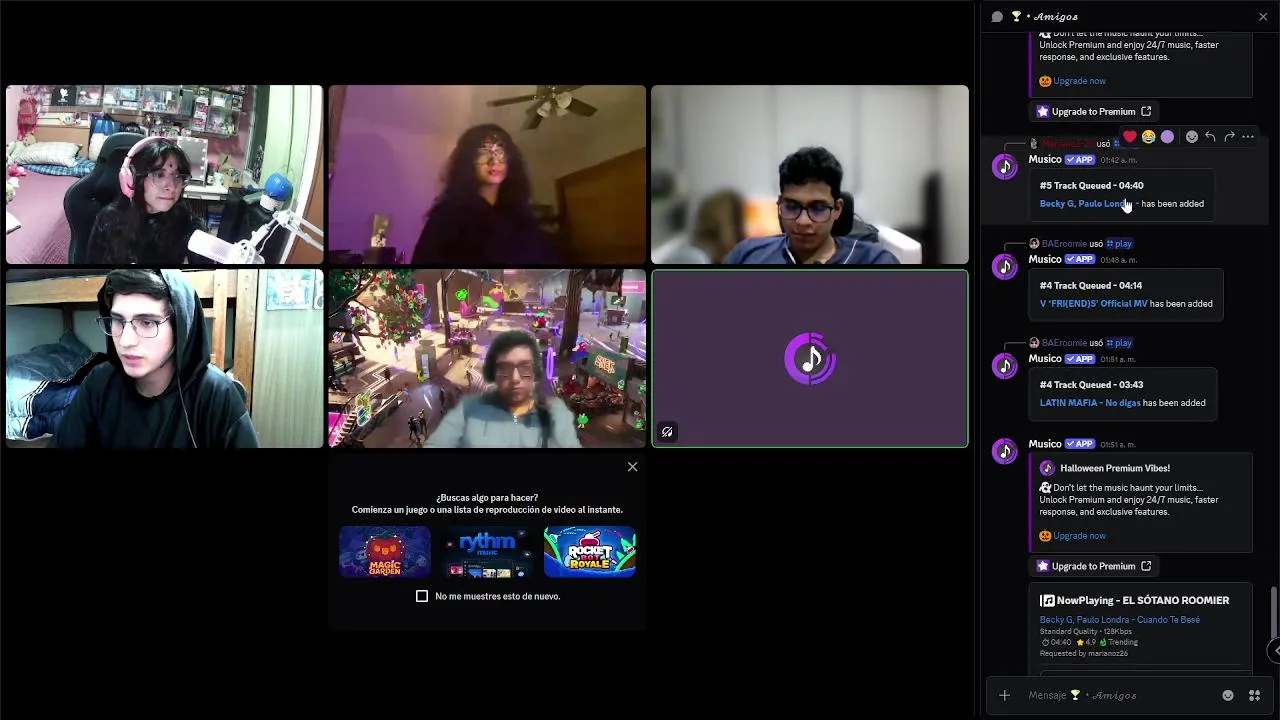Image resolution: width=1280 pixels, height=720 pixels.
Task: Click Upgrade to Premium below Halloween Vibes embed
Action: point(1094,566)
